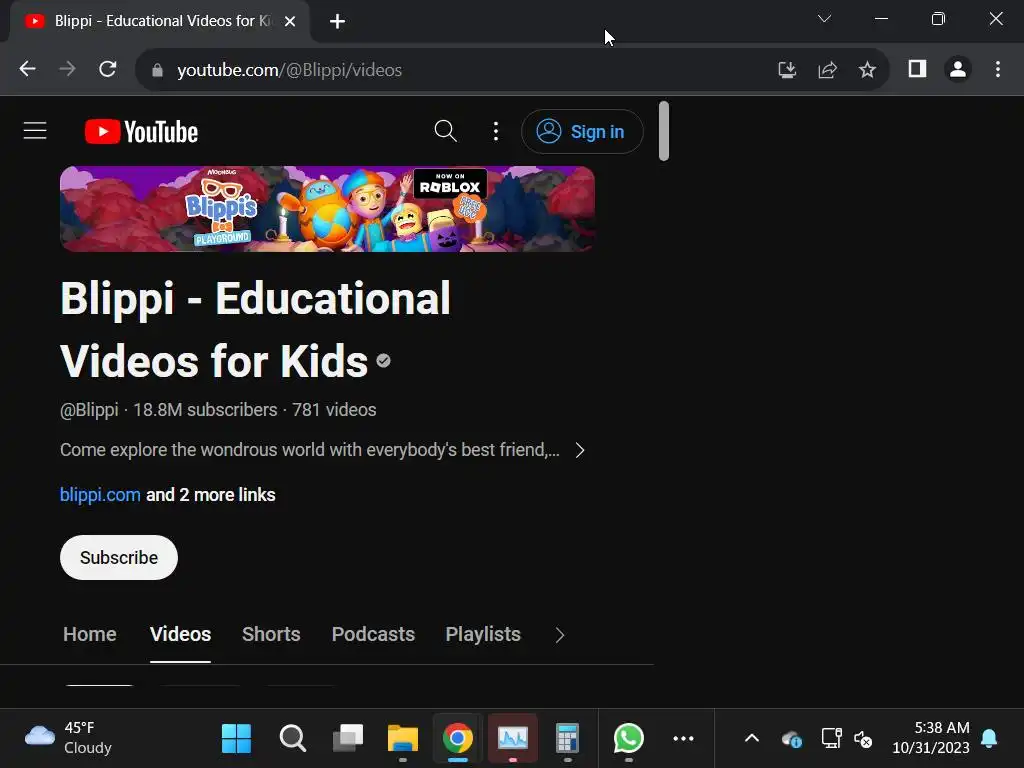This screenshot has height=768, width=1024.
Task: Install YouTube app icon in address bar
Action: coord(787,70)
